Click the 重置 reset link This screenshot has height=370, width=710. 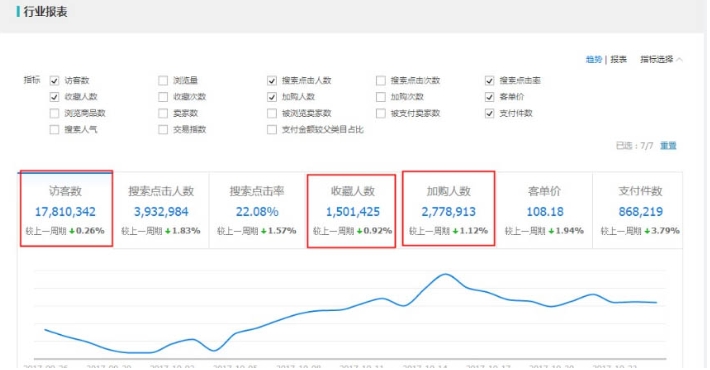tap(668, 145)
